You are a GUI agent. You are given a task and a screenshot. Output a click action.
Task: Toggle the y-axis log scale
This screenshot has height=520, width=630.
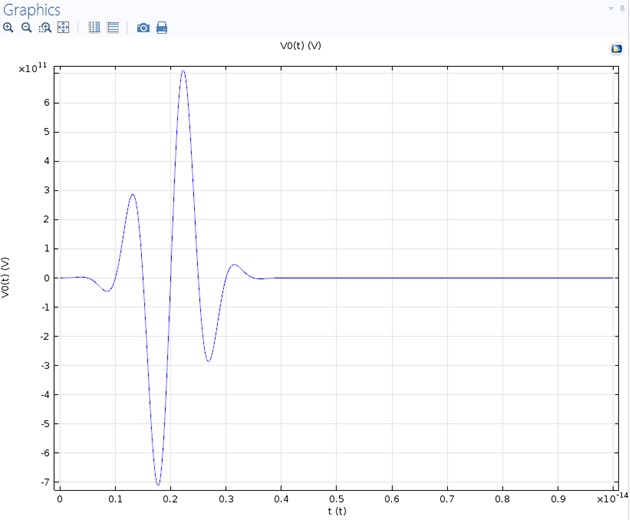(113, 28)
